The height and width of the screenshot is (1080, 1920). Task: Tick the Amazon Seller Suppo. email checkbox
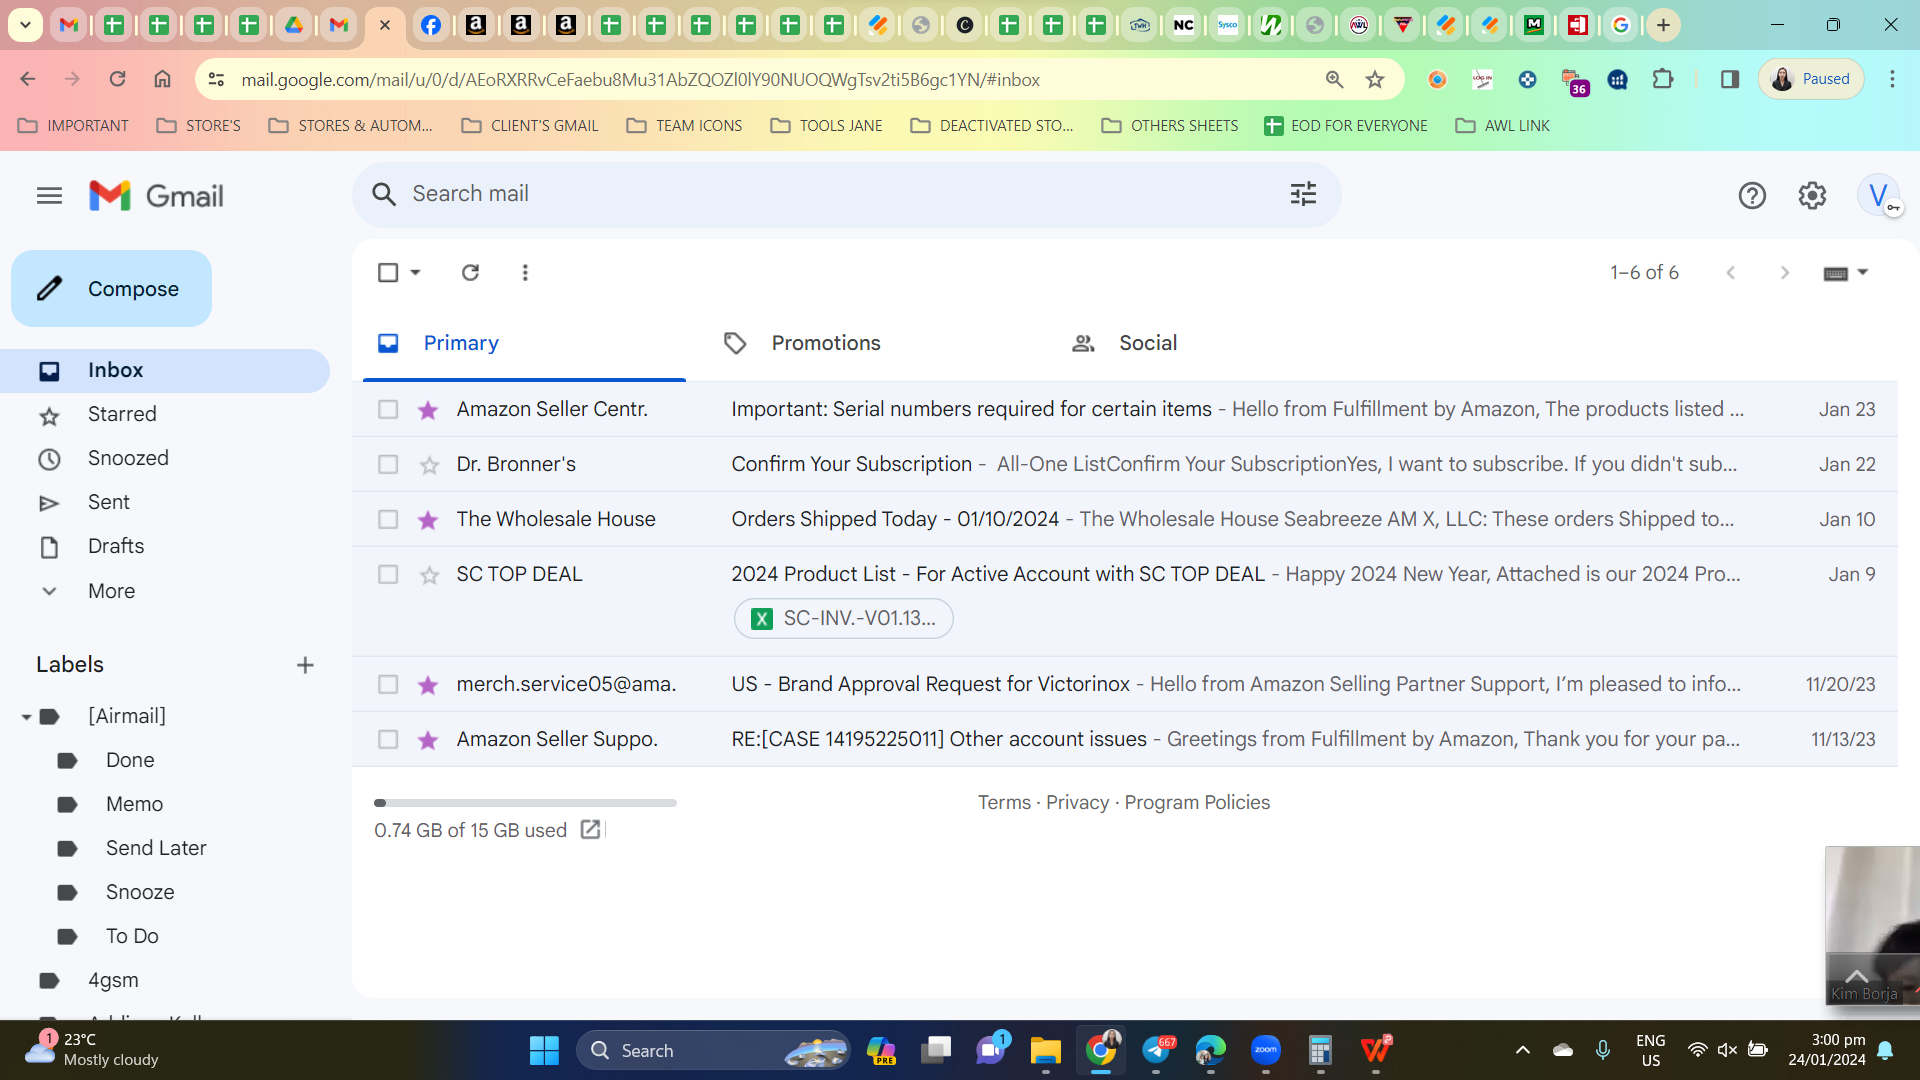(x=388, y=740)
